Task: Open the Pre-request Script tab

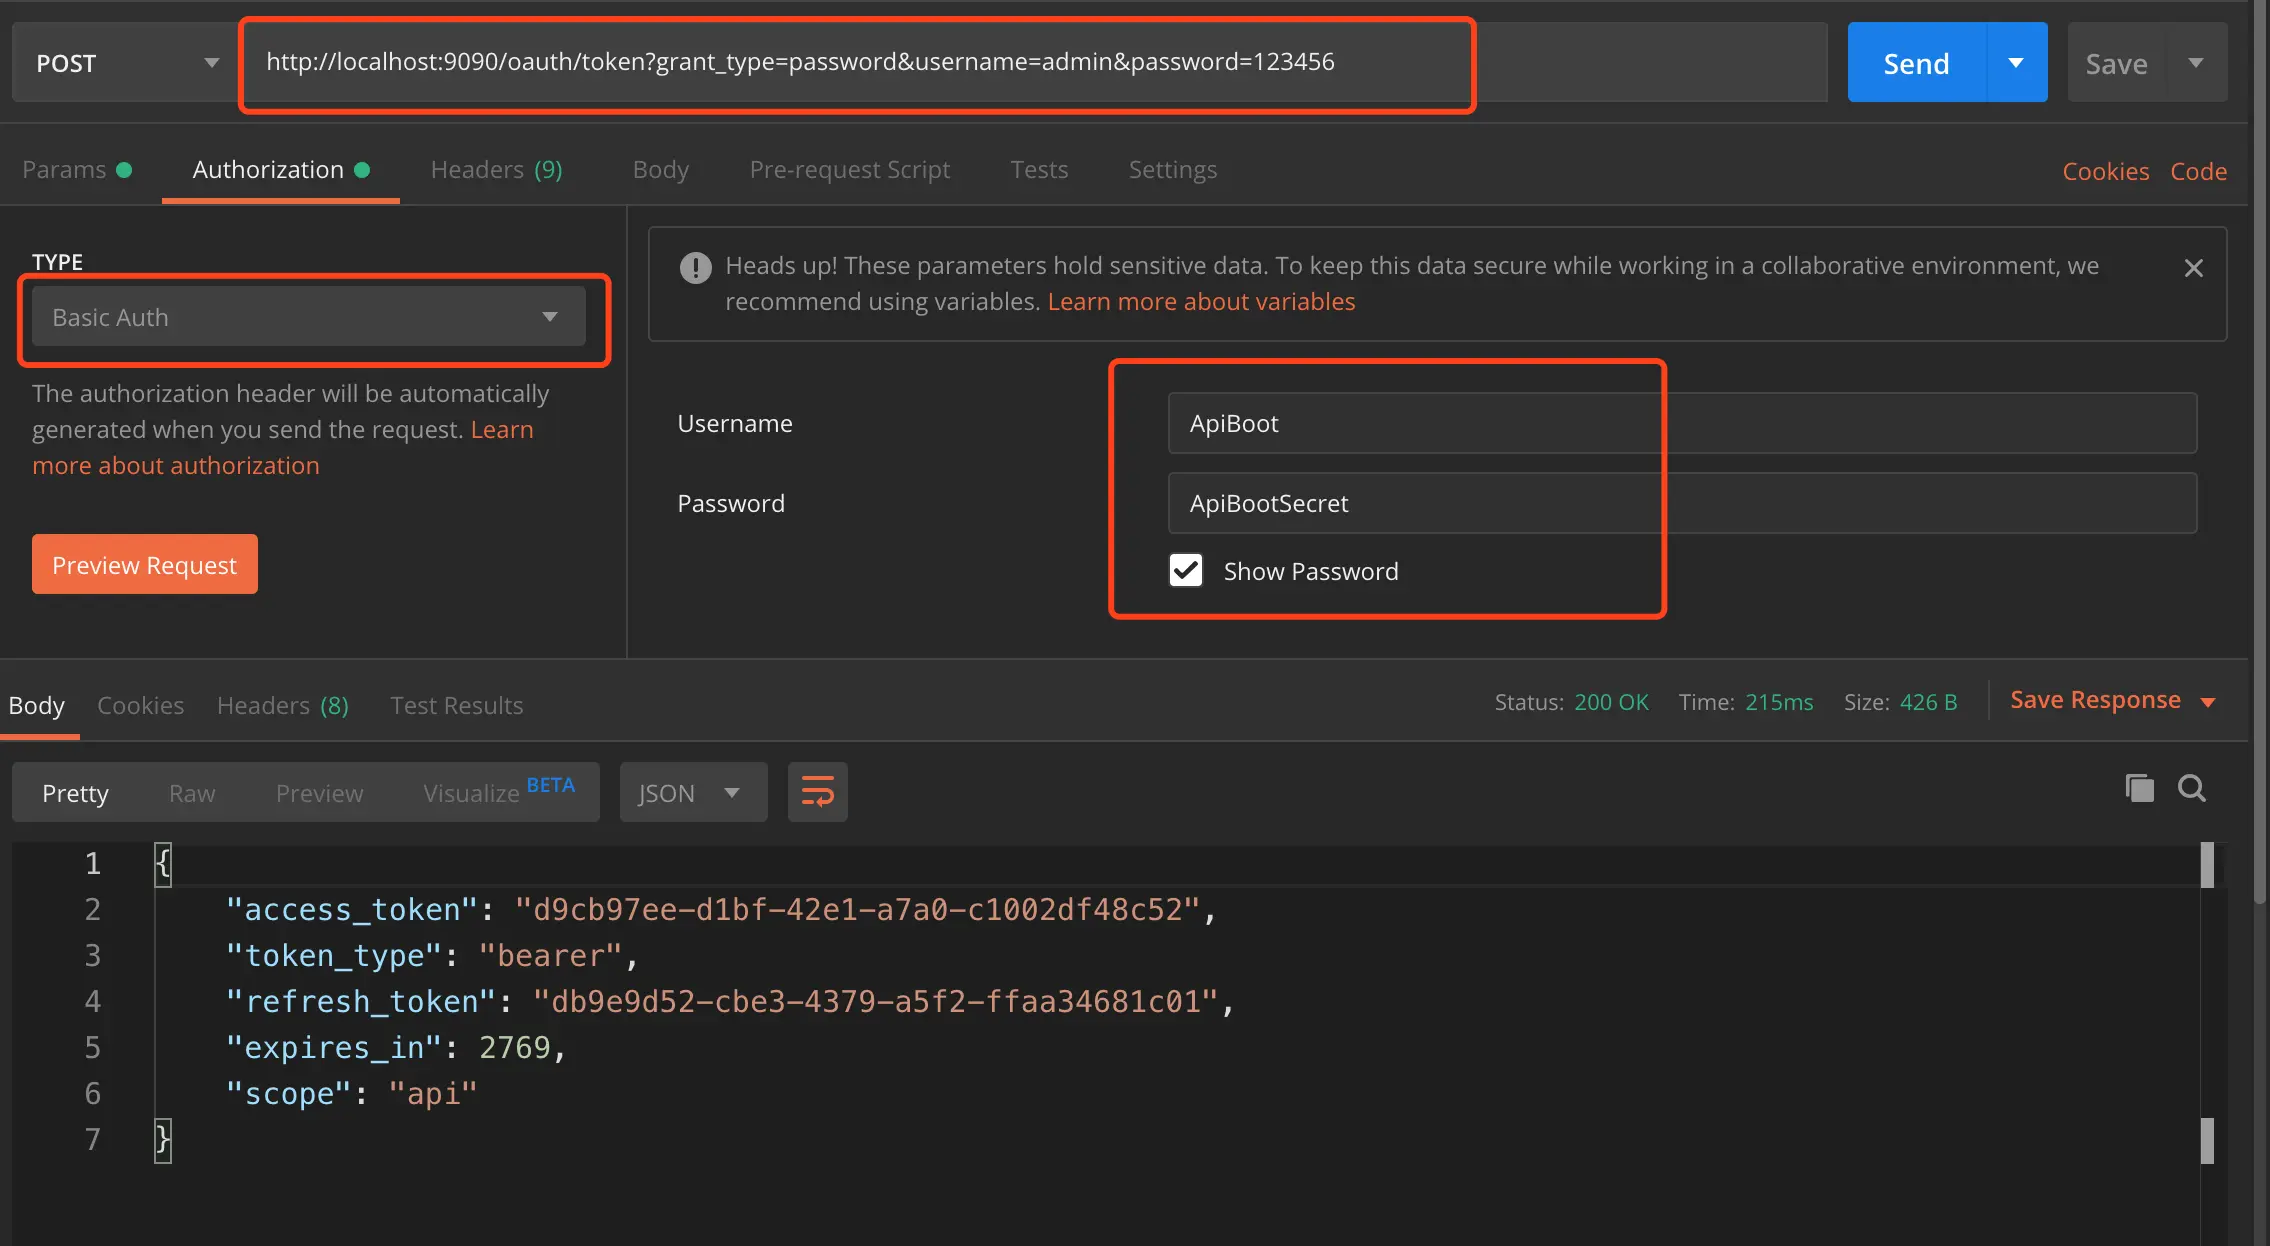Action: [849, 170]
